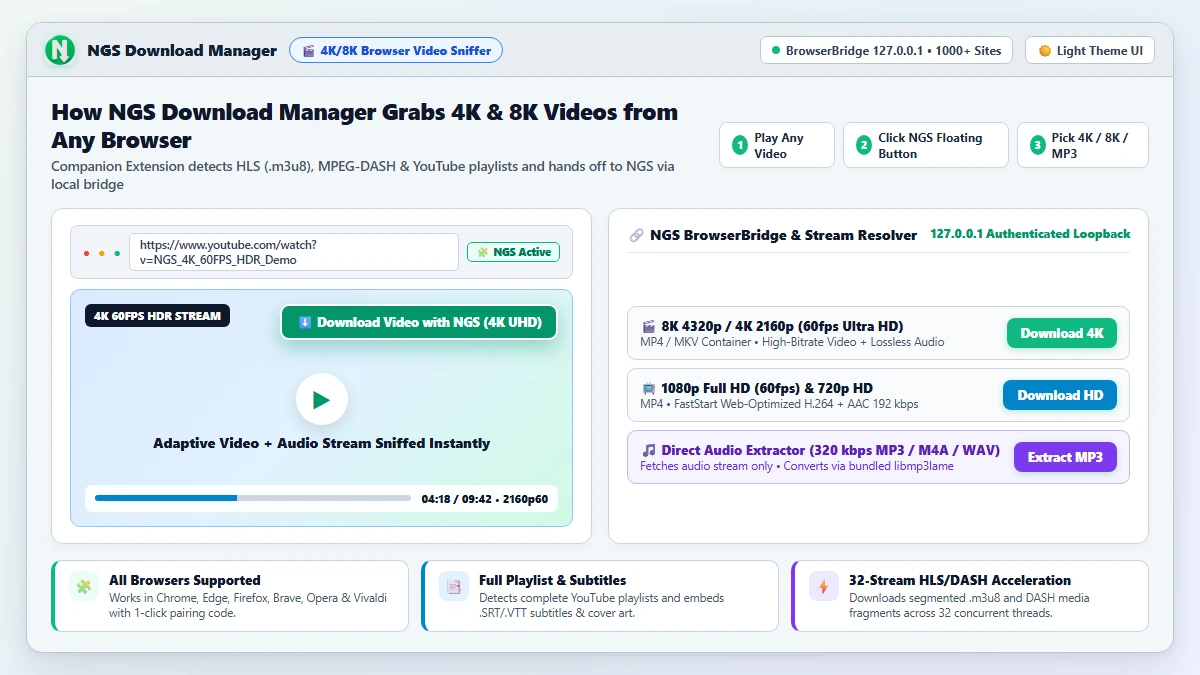This screenshot has height=675, width=1200.
Task: Click the sun icon in Light Theme UI
Action: (x=1044, y=50)
